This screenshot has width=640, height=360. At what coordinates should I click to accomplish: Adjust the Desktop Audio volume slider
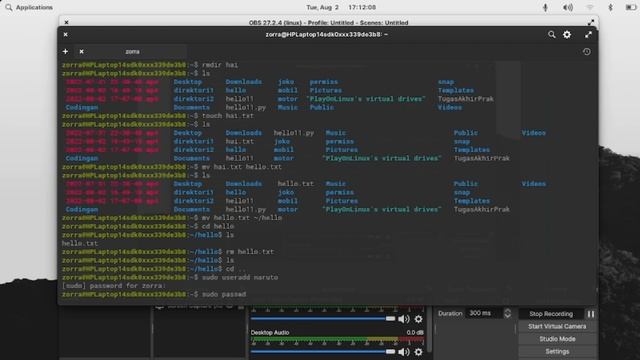323,351
